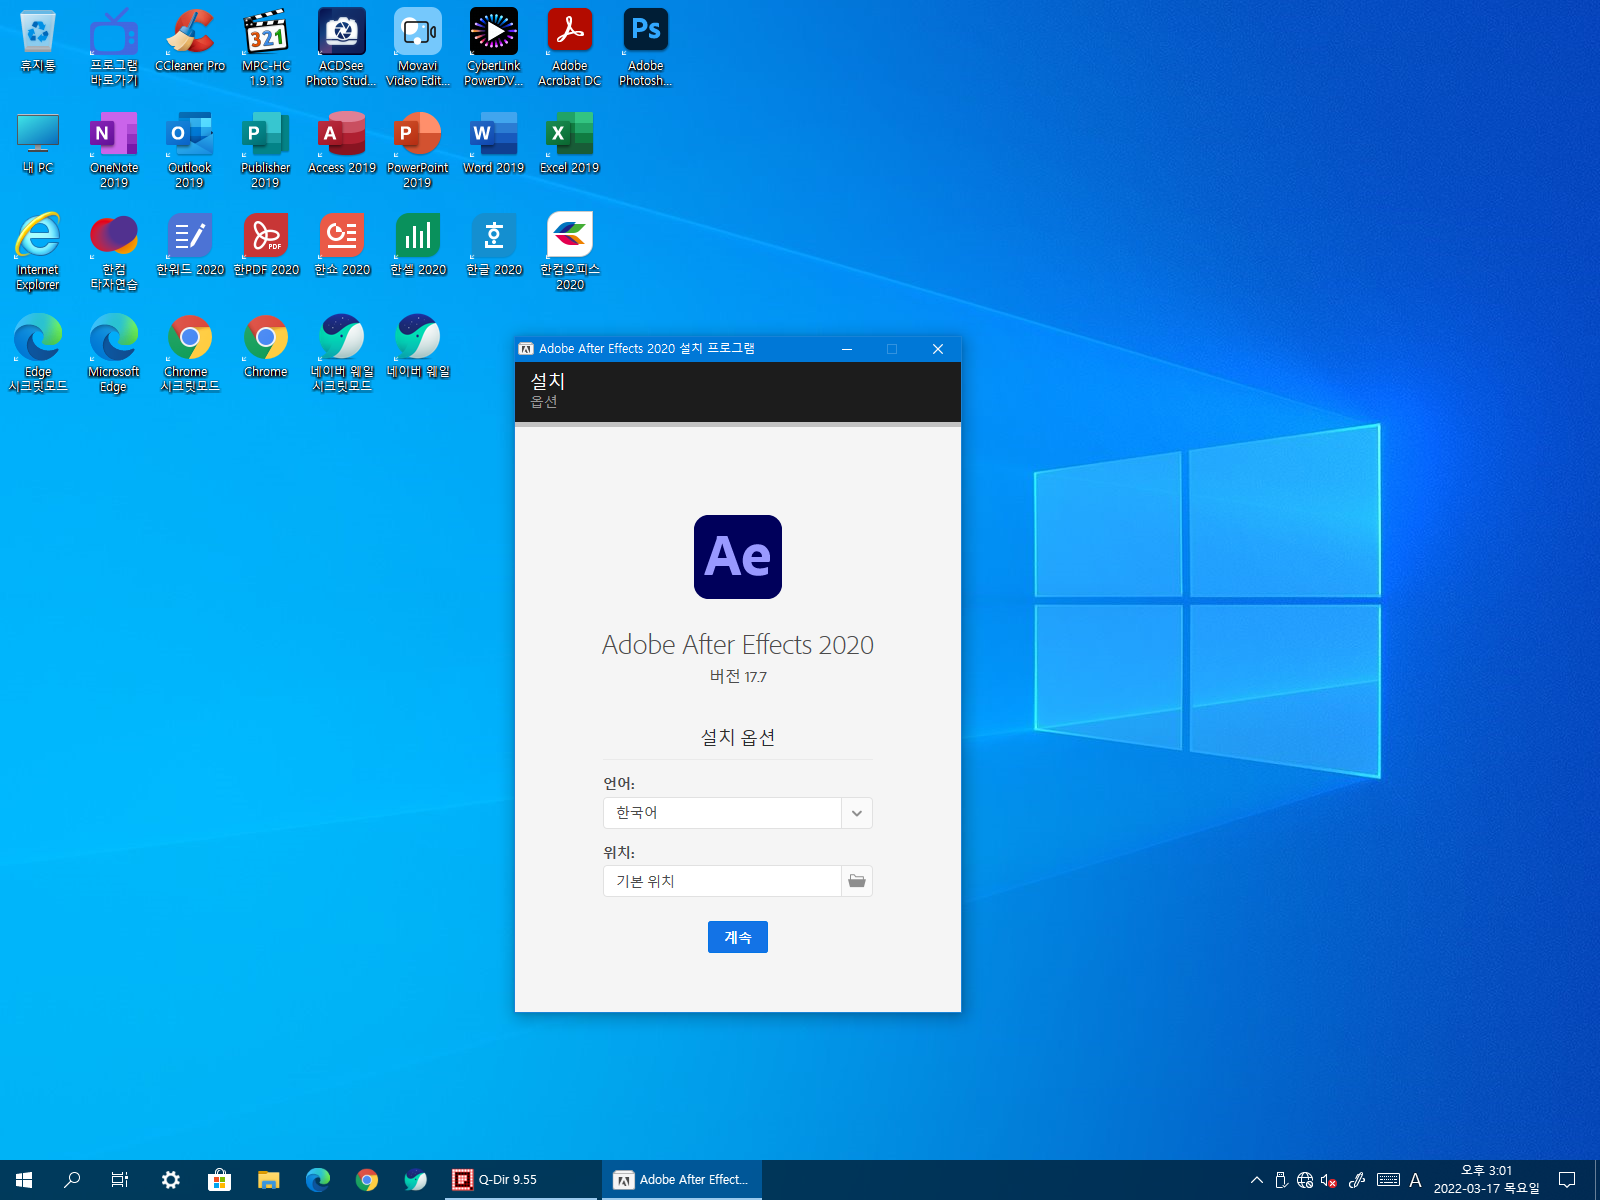1600x1200 pixels.
Task: Open Publisher 2019 desktop icon
Action: [x=266, y=150]
